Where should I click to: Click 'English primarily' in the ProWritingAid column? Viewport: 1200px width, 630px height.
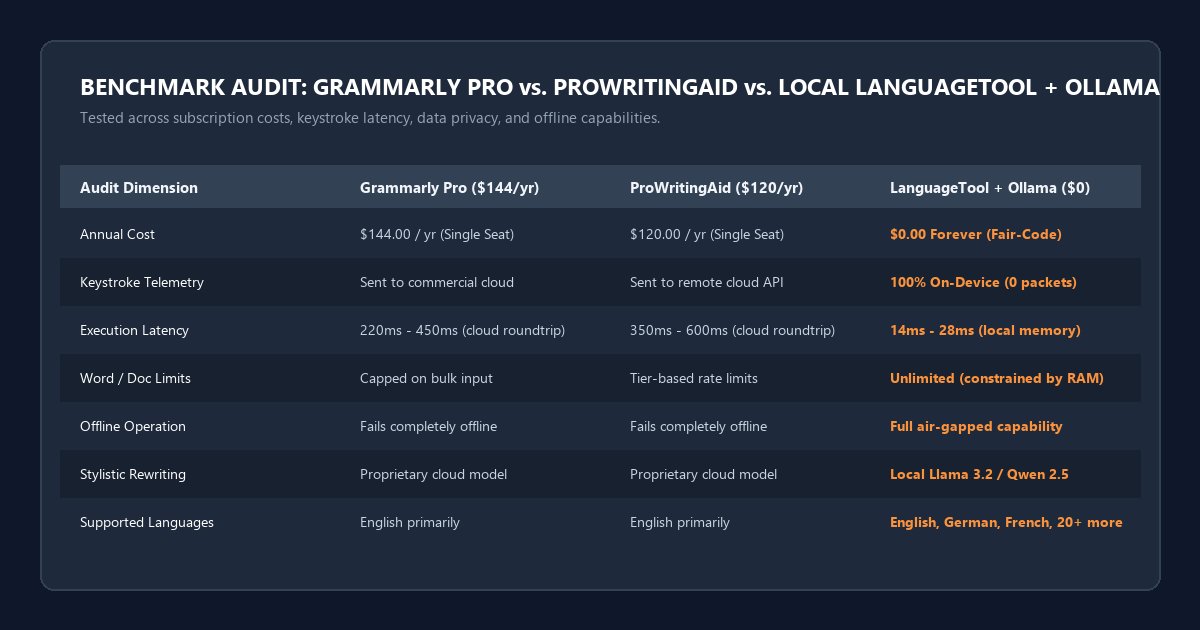coord(680,522)
